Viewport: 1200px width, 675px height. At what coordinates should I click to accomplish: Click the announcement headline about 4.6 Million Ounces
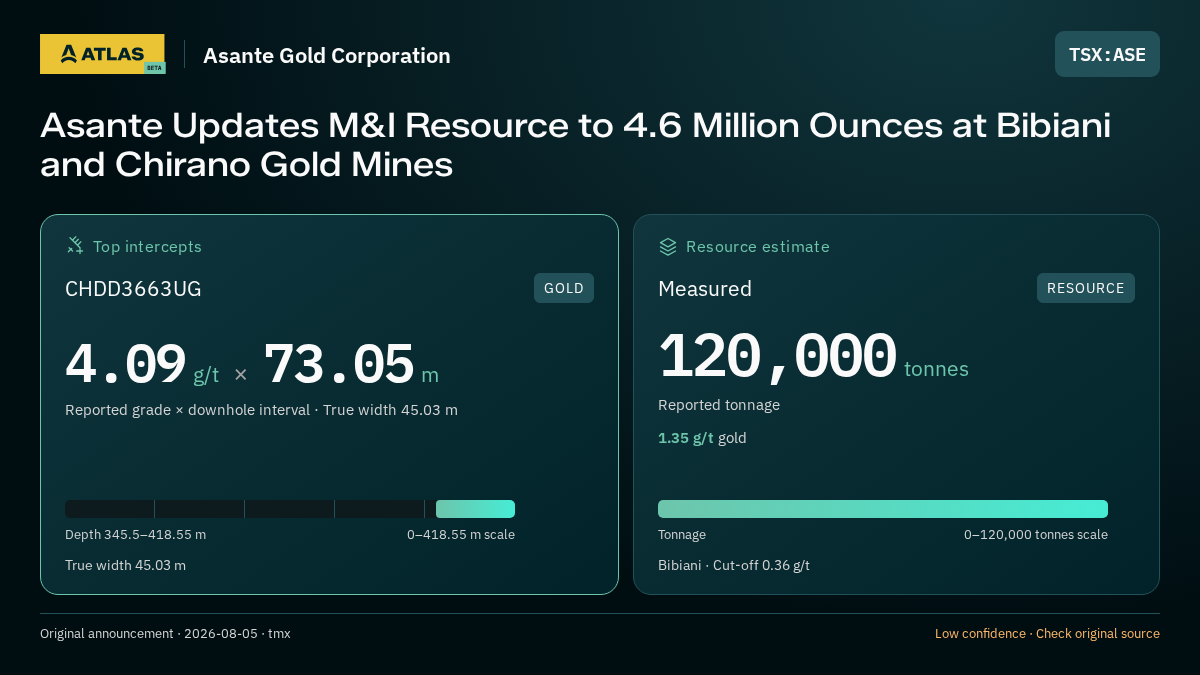tap(576, 145)
